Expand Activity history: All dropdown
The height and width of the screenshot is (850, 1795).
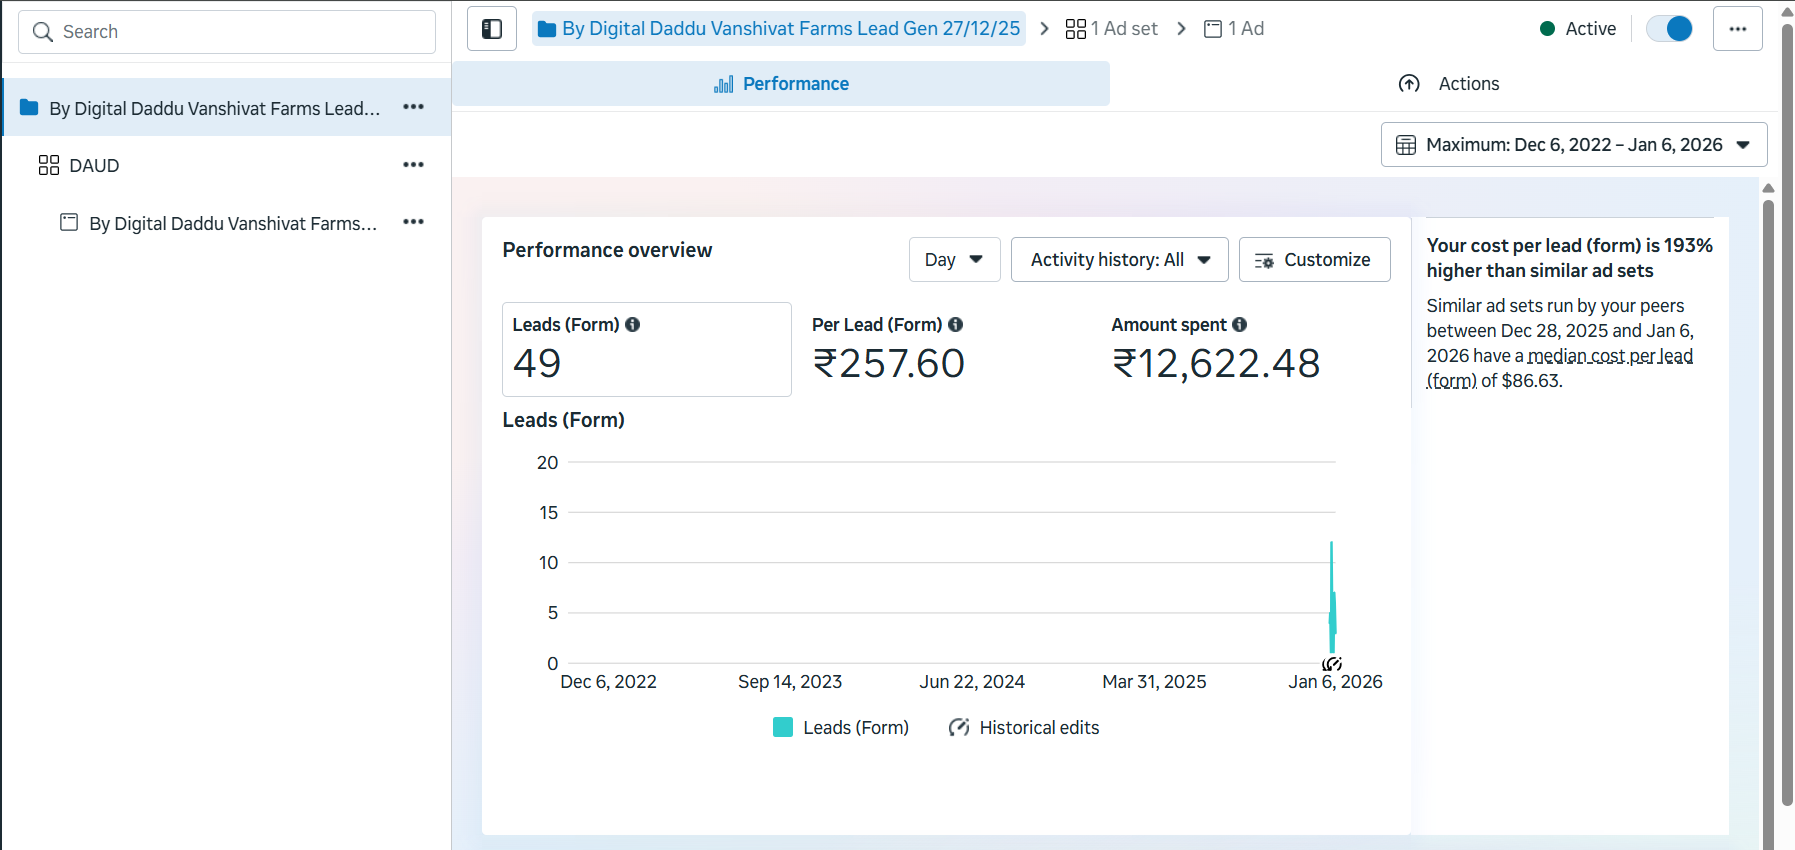point(1119,260)
